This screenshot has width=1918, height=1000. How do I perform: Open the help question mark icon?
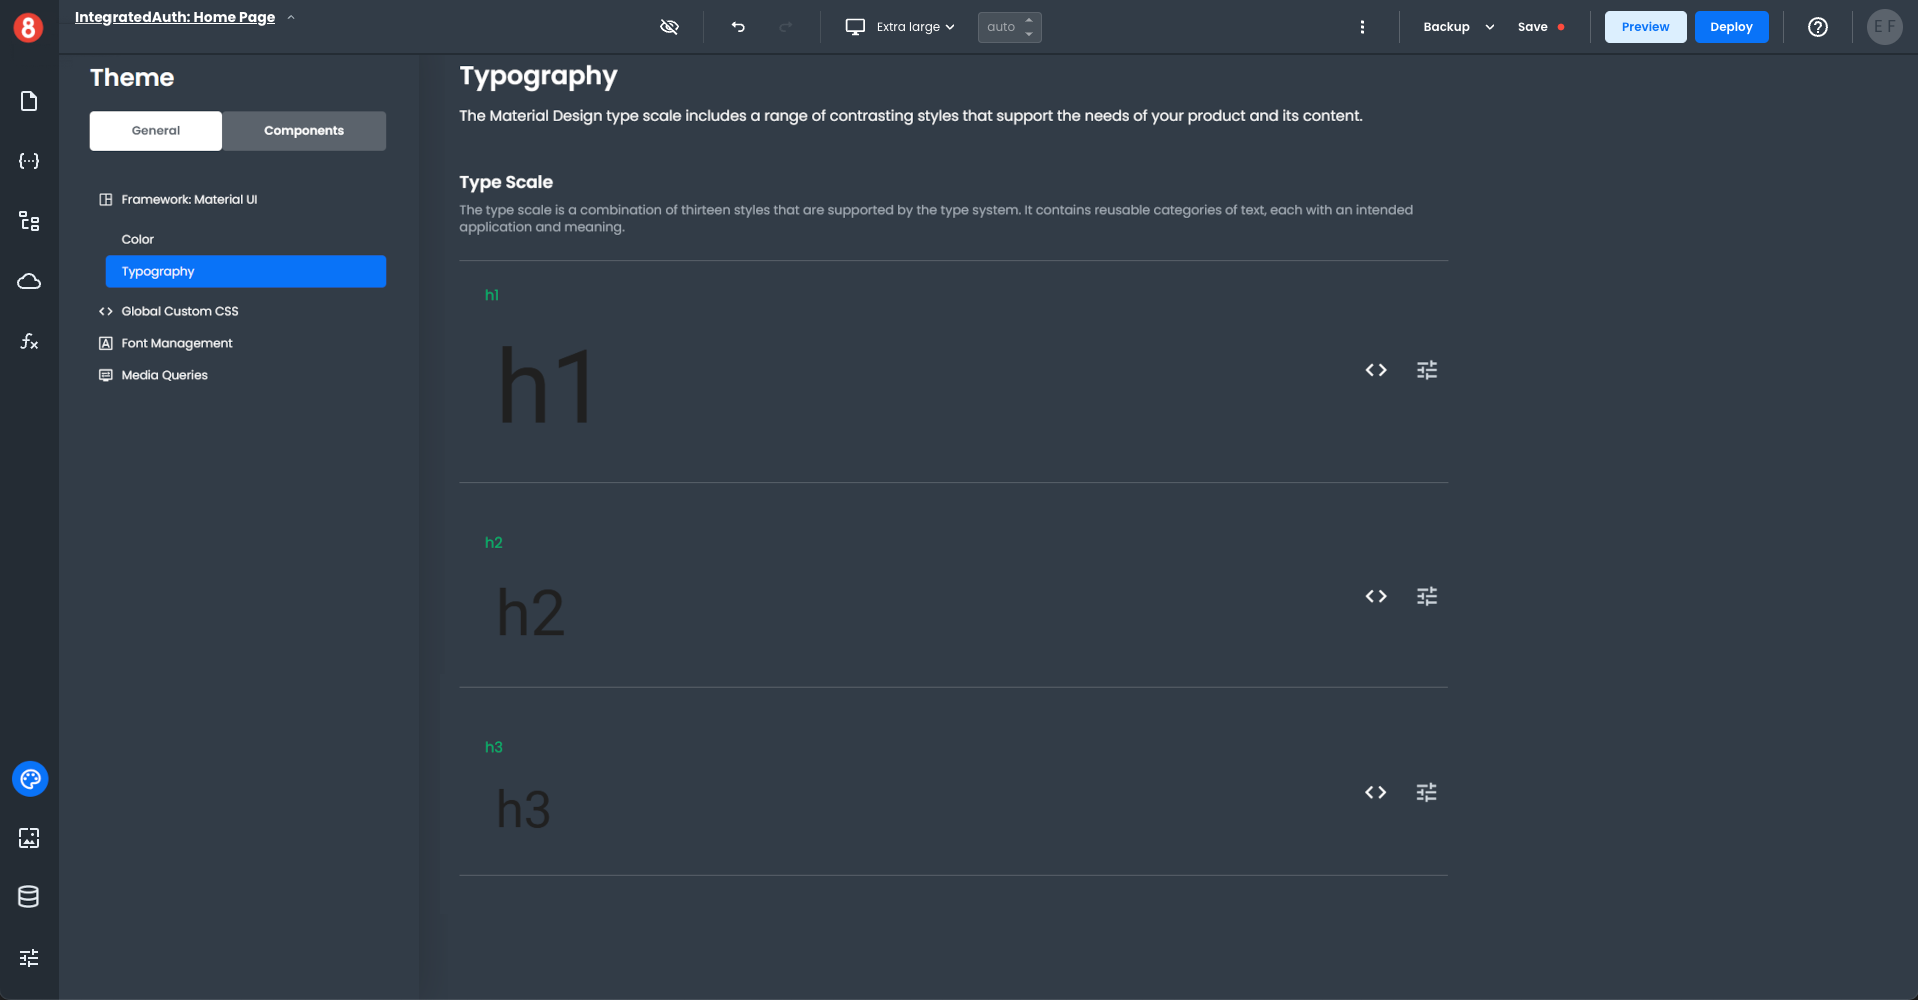[x=1817, y=27]
